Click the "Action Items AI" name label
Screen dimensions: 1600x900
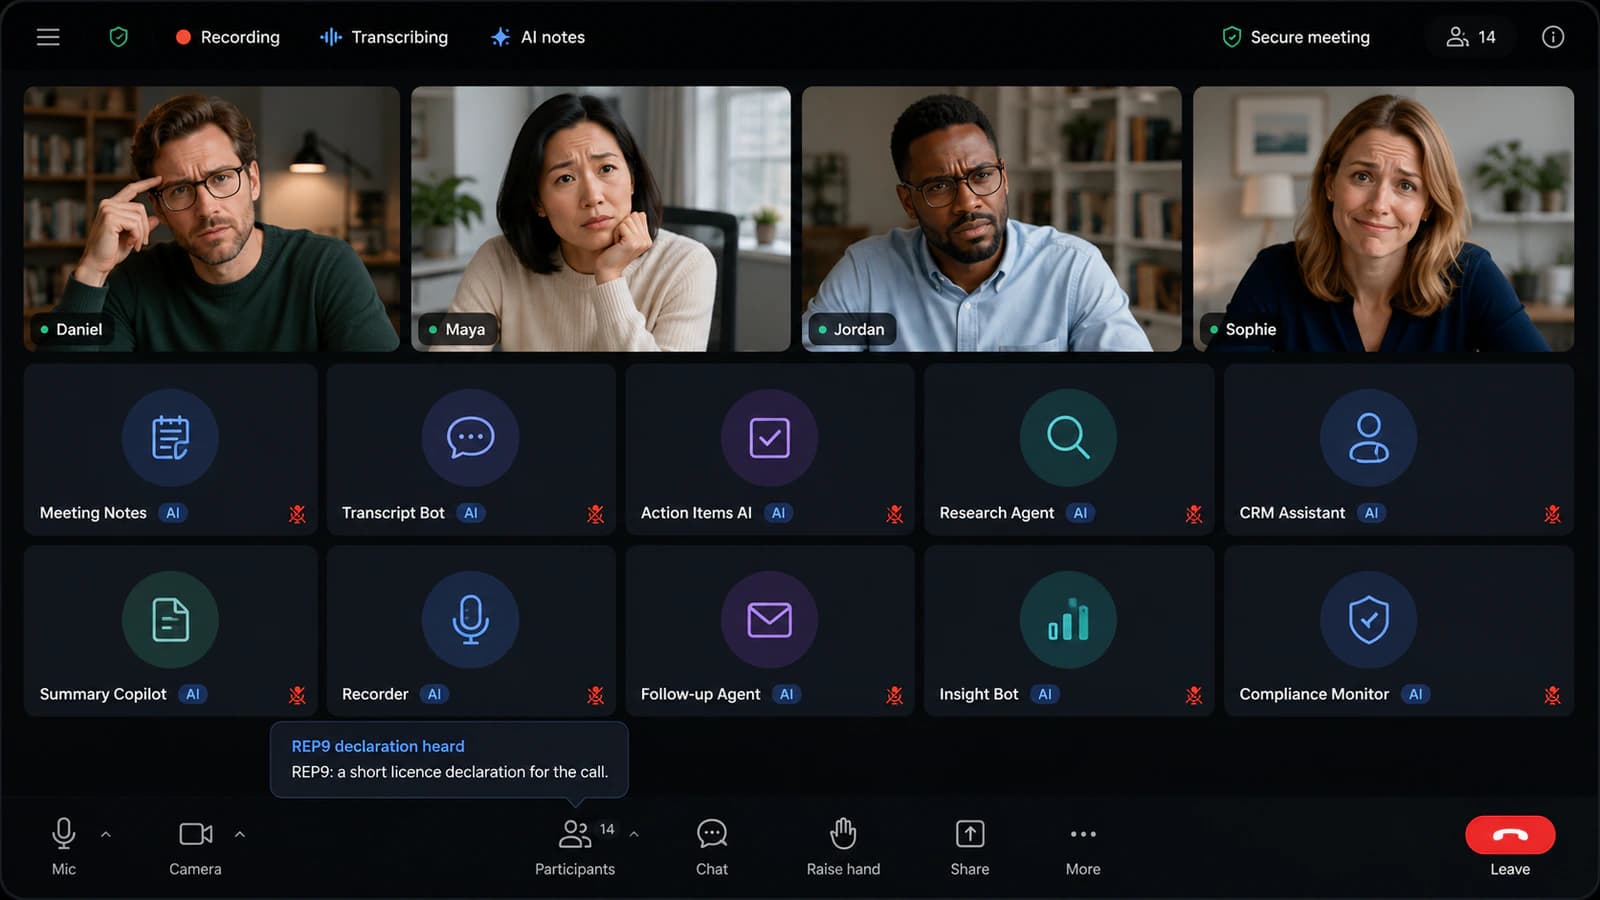click(696, 513)
